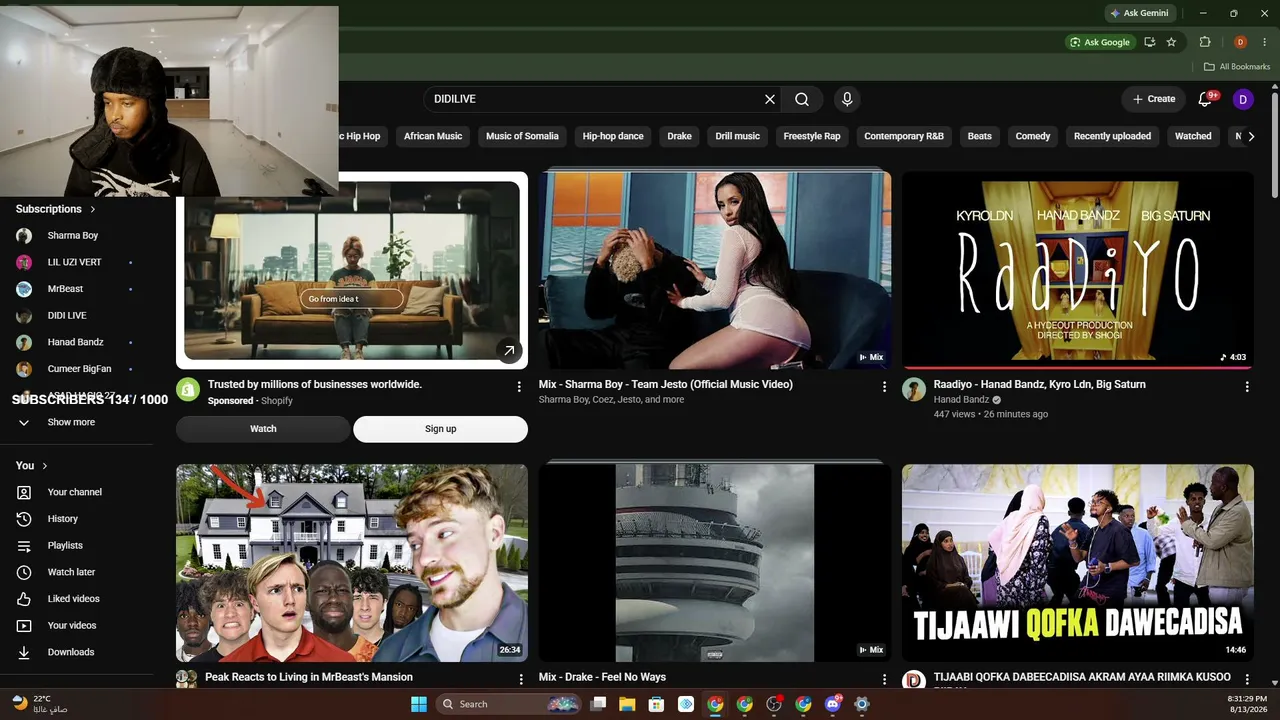The height and width of the screenshot is (720, 1280).
Task: Open options menu for Raadiyo video
Action: click(x=1247, y=386)
